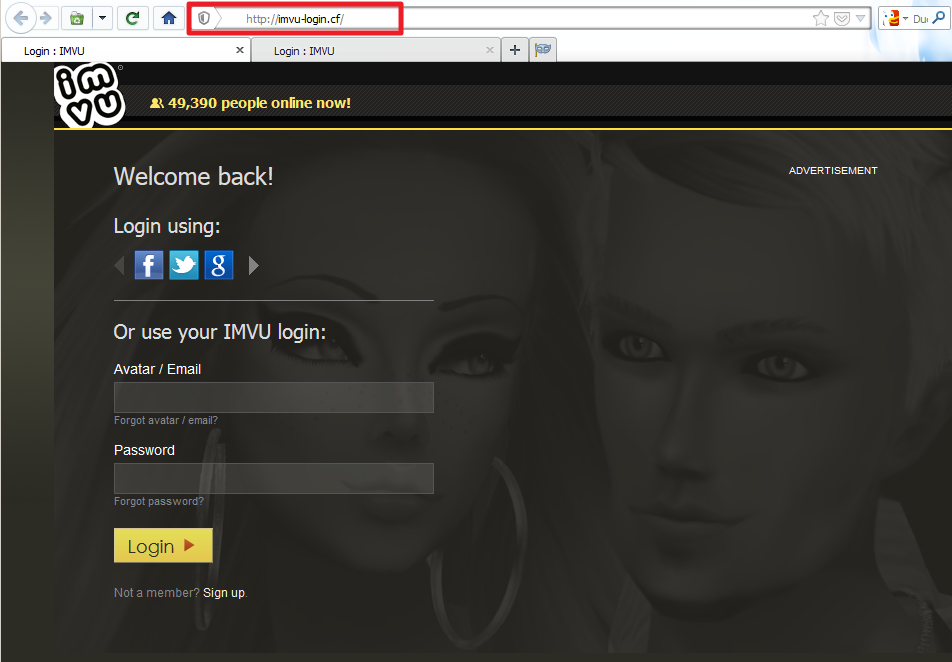This screenshot has height=662, width=952.
Task: Click the Welcome back! heading
Action: (x=194, y=177)
